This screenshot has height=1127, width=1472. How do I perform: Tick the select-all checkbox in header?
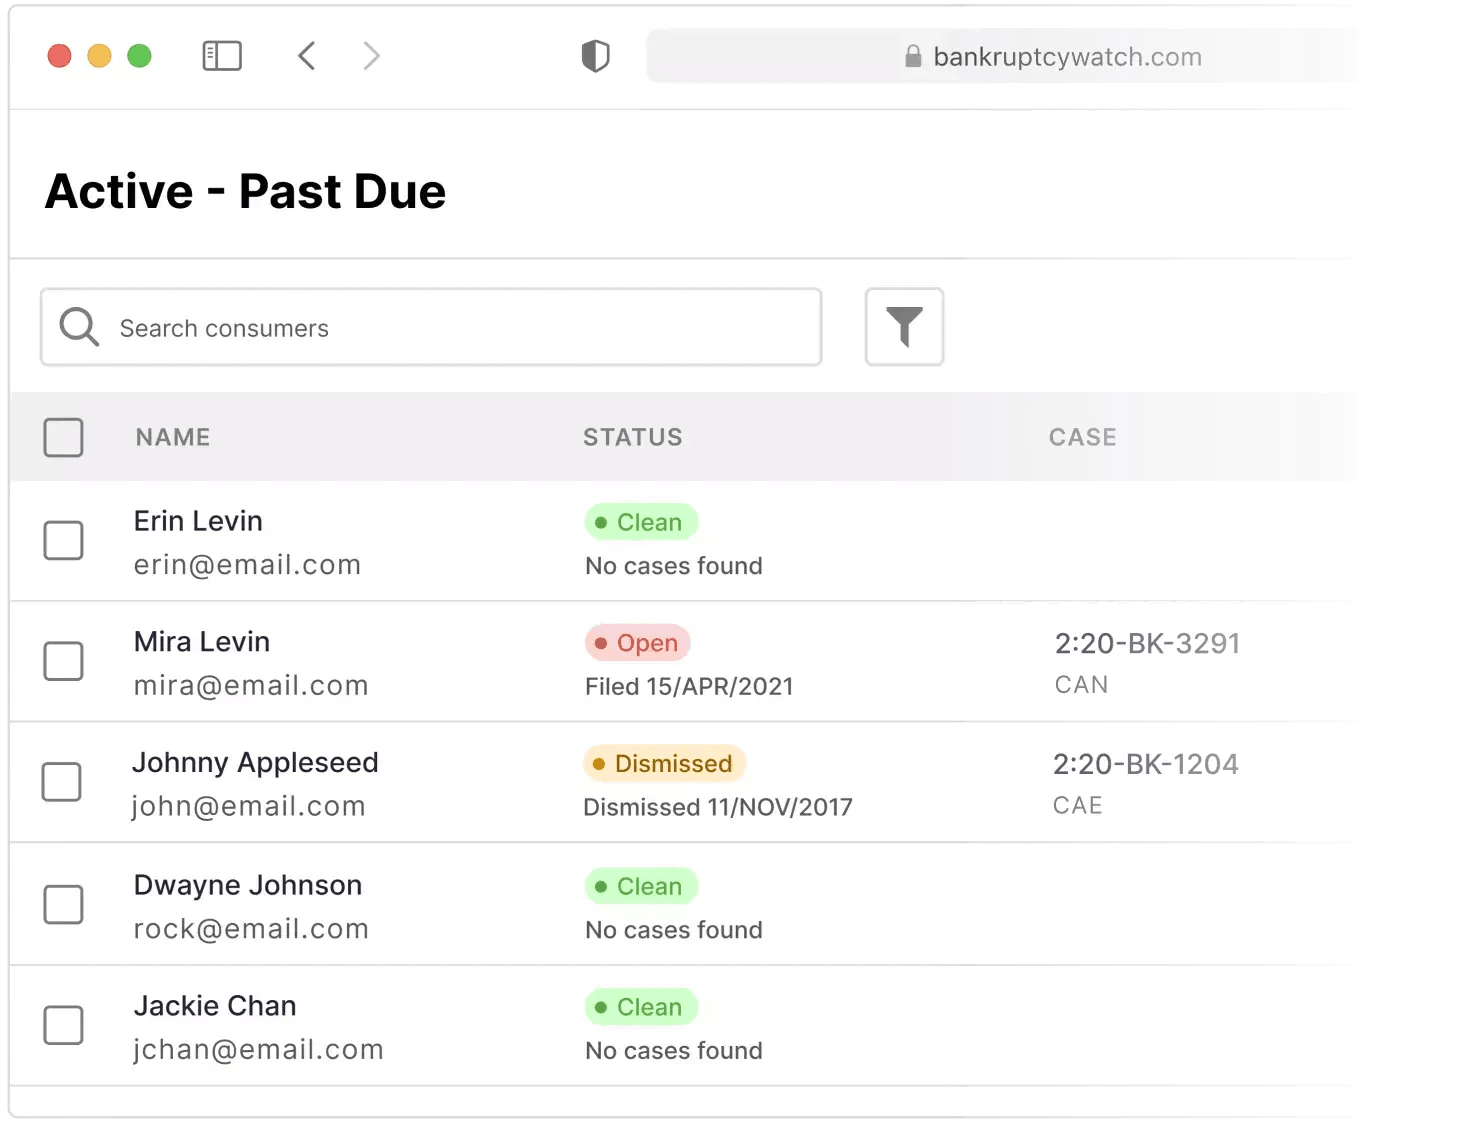[63, 437]
